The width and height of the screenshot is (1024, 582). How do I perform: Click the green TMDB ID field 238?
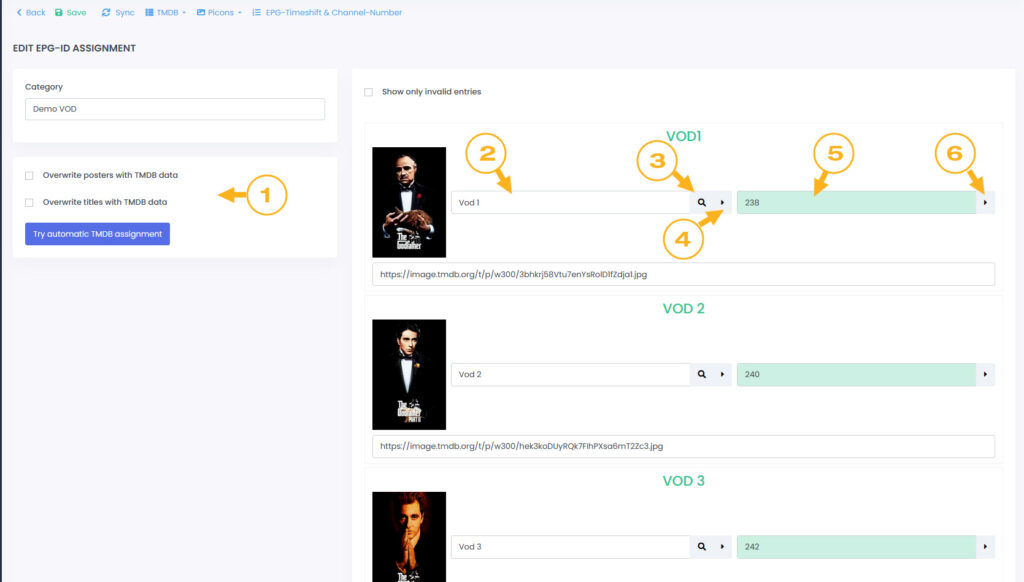[856, 203]
